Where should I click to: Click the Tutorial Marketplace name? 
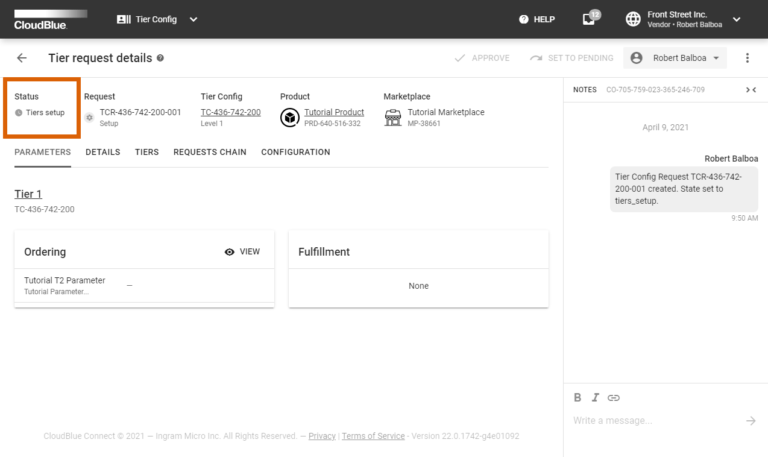click(446, 112)
